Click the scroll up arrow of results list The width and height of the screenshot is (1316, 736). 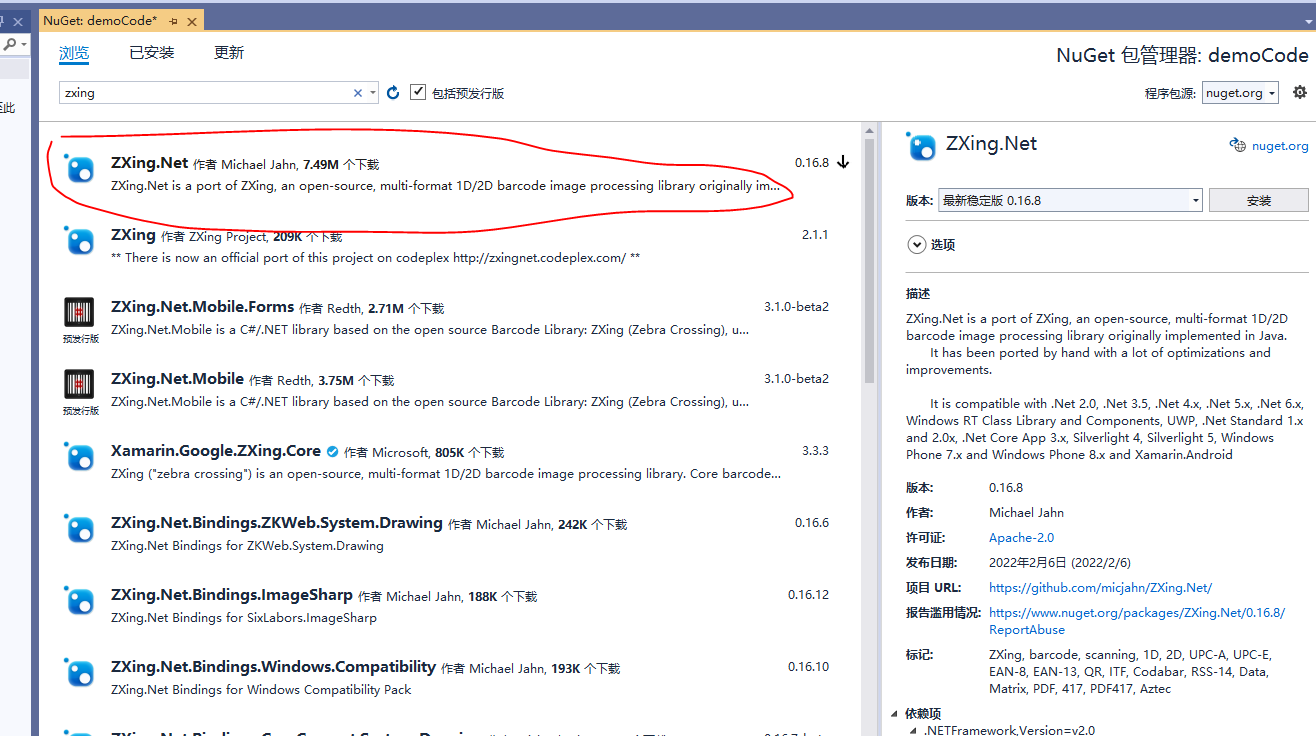pos(869,130)
